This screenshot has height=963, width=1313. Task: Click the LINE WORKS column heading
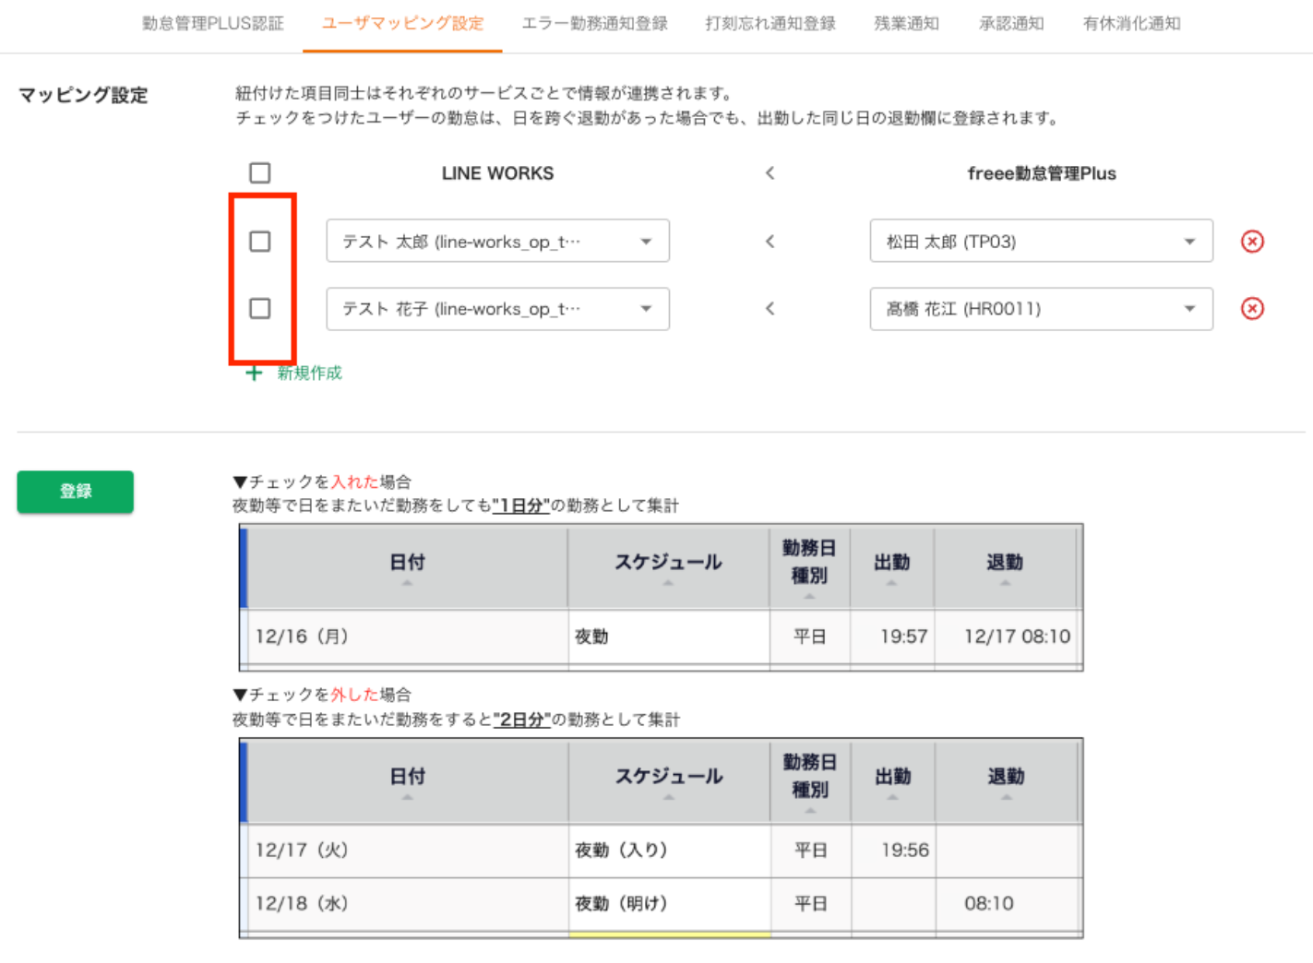click(498, 173)
